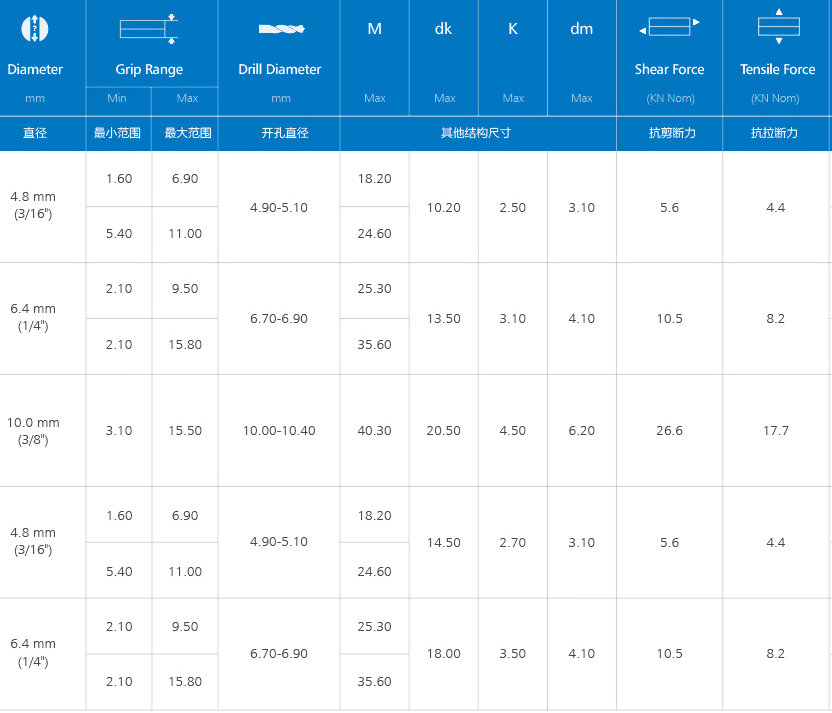This screenshot has height=713, width=832.
Task: Click the drill bit icon
Action: pos(279,29)
